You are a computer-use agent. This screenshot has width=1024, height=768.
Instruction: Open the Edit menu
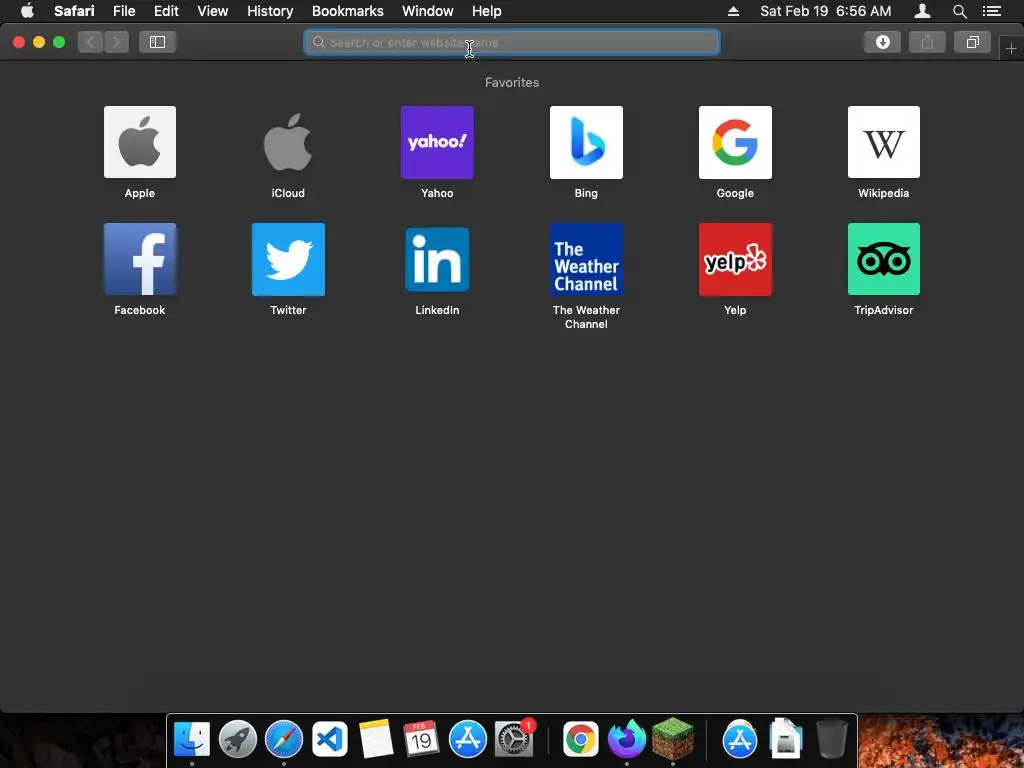tap(166, 11)
